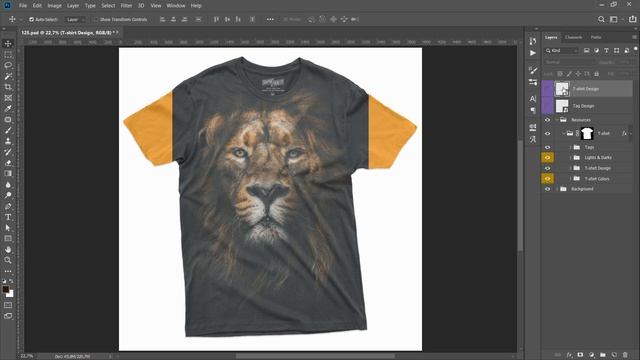Image resolution: width=640 pixels, height=360 pixels.
Task: Hide the Tags group
Action: coord(547,147)
